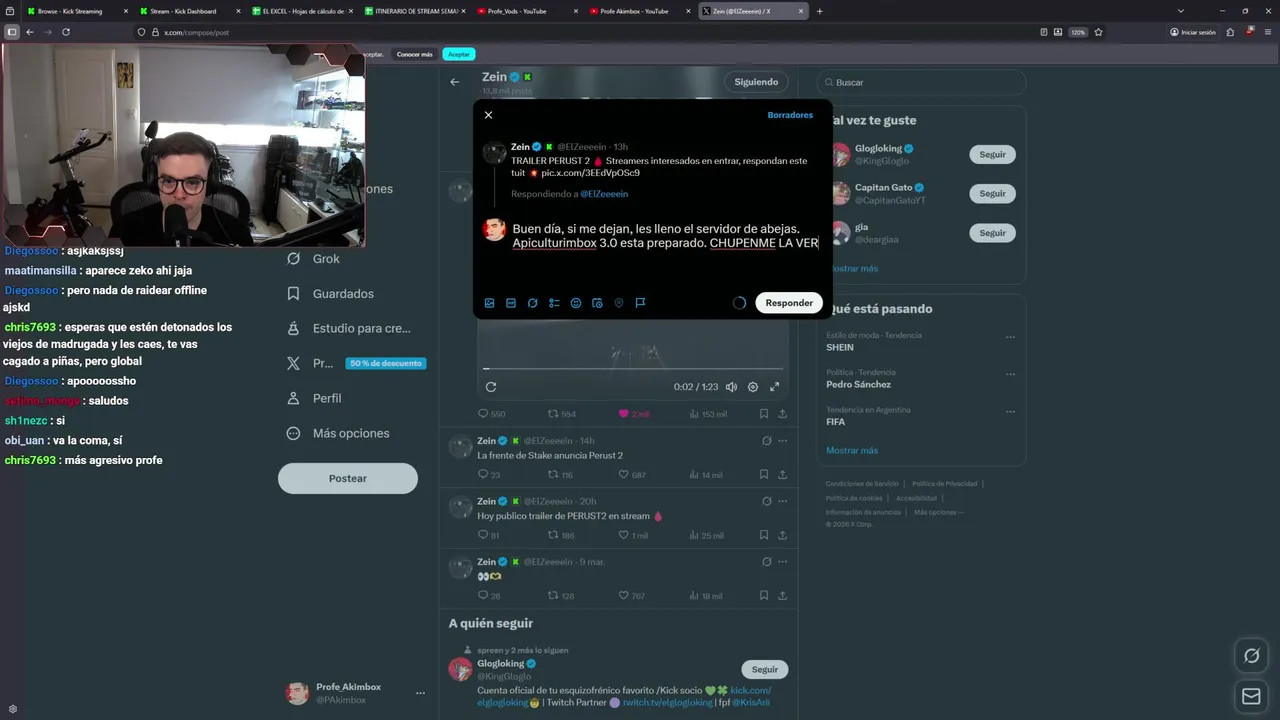1280x720 pixels.
Task: Follow Glogloking in suggestions panel
Action: [992, 154]
